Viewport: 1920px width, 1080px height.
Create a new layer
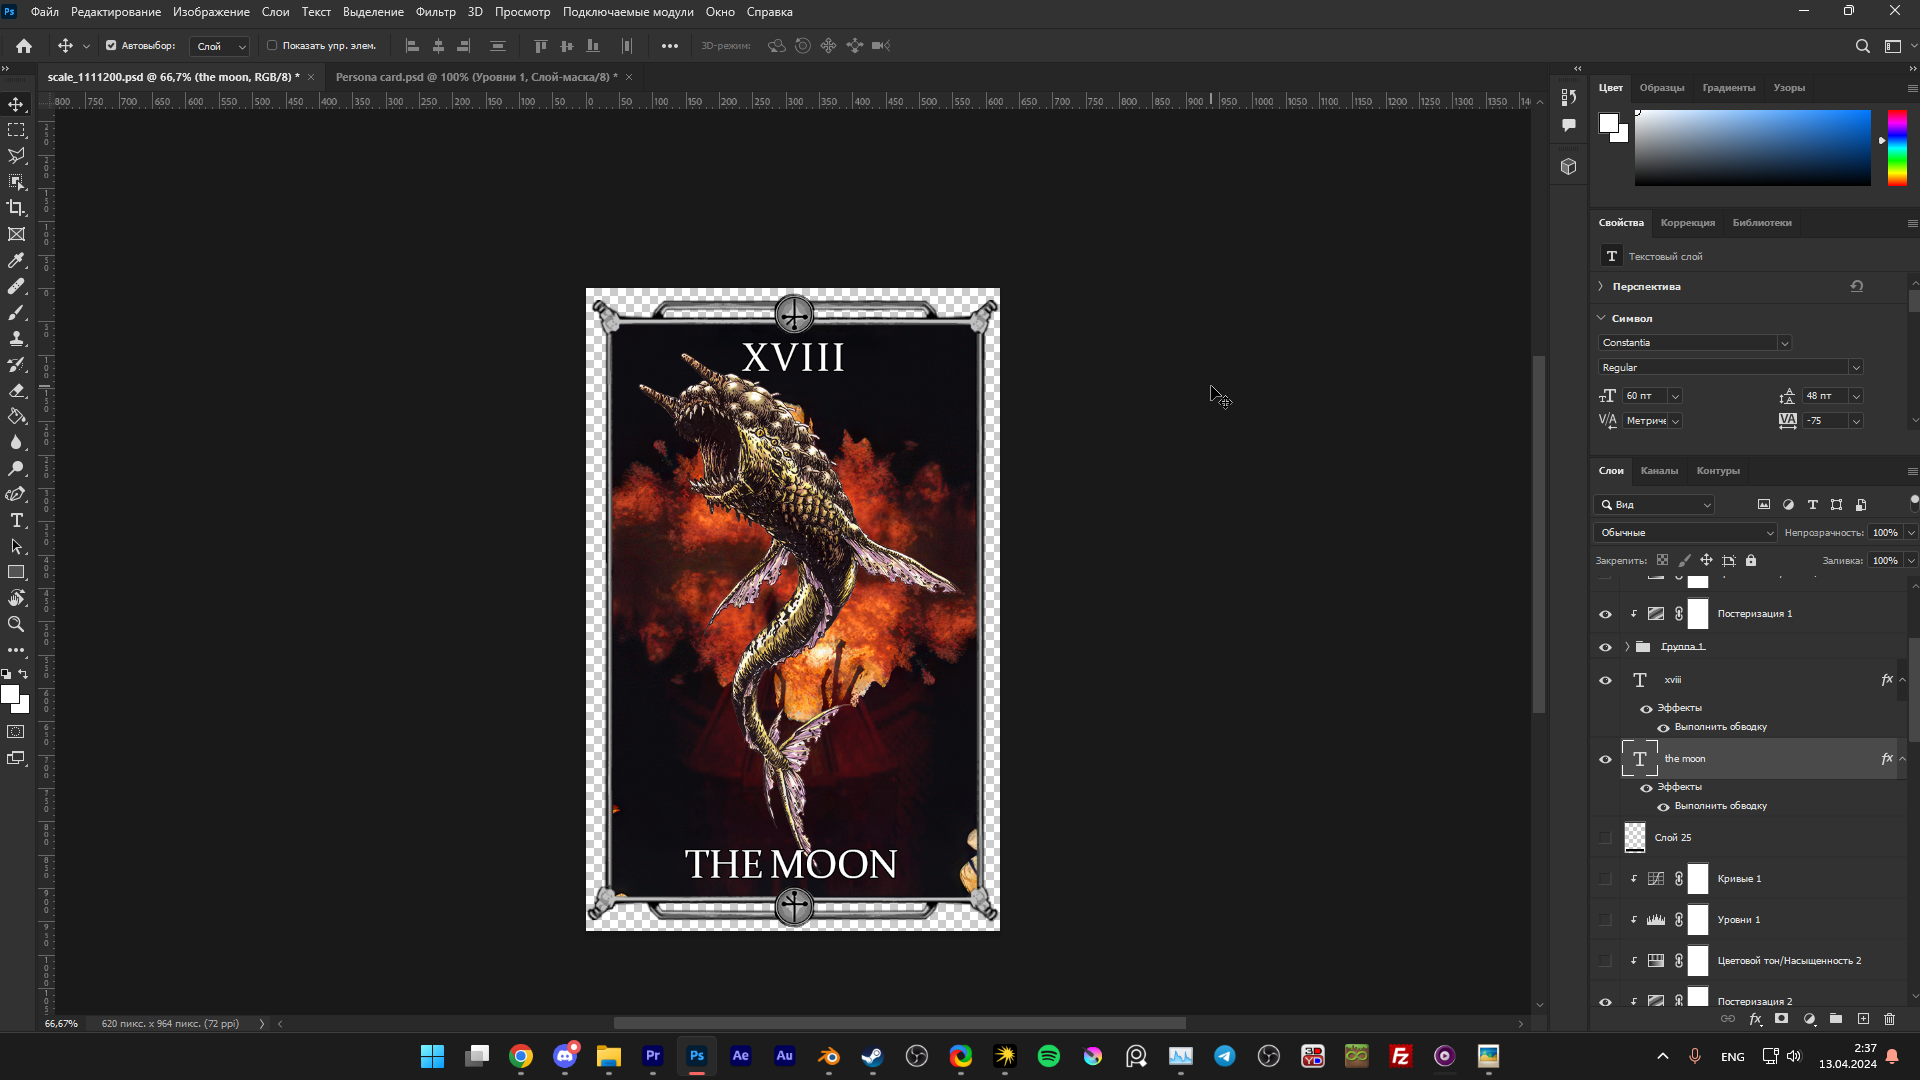[x=1863, y=1019]
